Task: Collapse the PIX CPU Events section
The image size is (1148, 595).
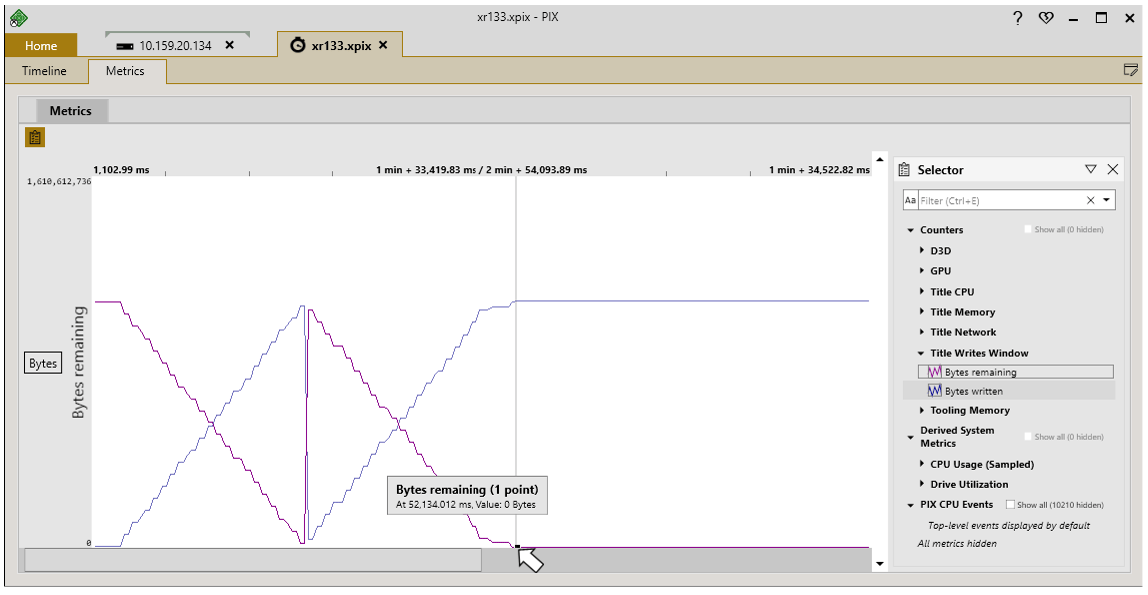Action: pyautogui.click(x=911, y=505)
